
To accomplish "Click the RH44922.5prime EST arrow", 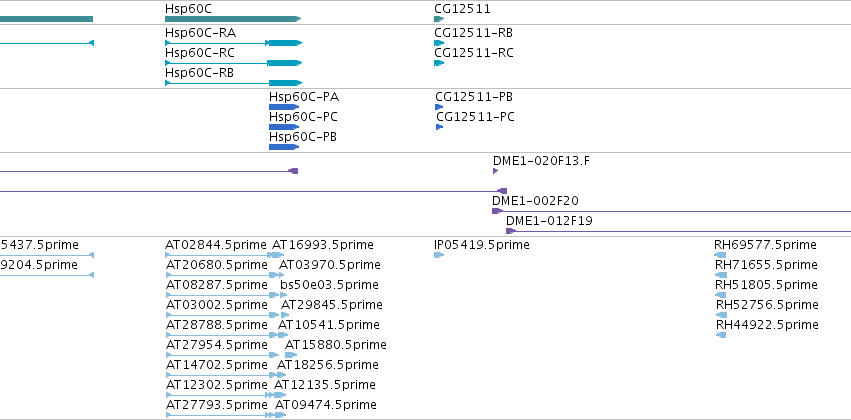I will point(721,335).
